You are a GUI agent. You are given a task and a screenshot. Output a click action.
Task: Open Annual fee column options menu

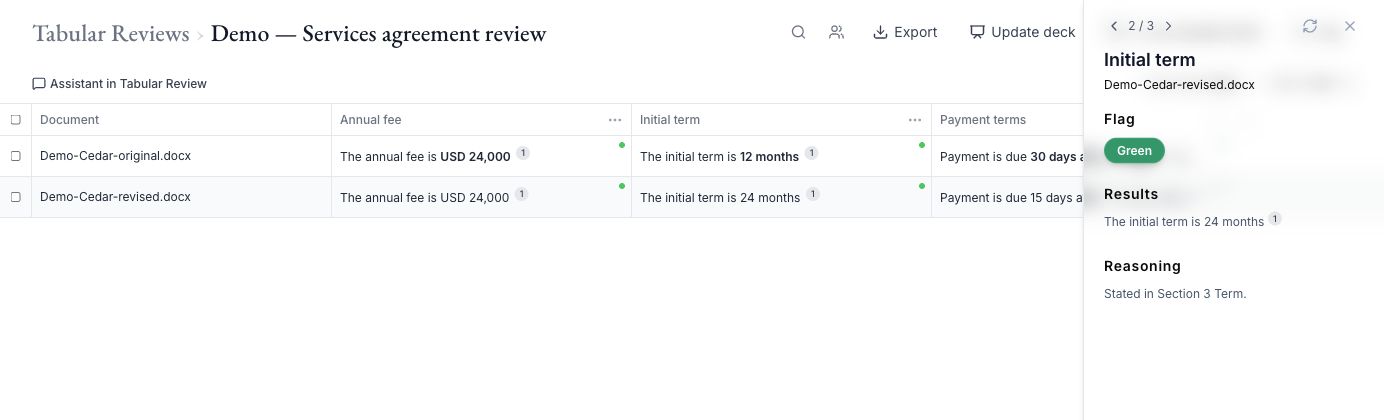[615, 120]
